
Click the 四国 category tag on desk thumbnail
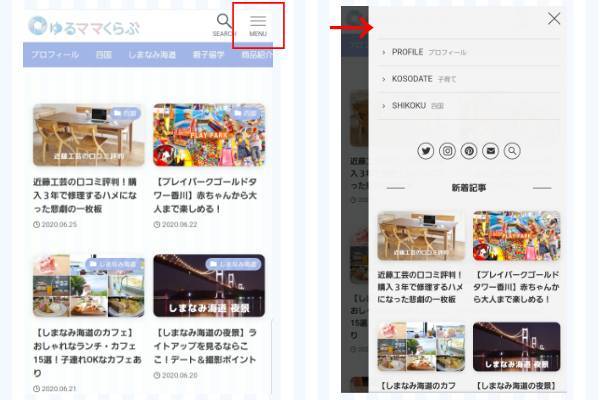(x=126, y=113)
